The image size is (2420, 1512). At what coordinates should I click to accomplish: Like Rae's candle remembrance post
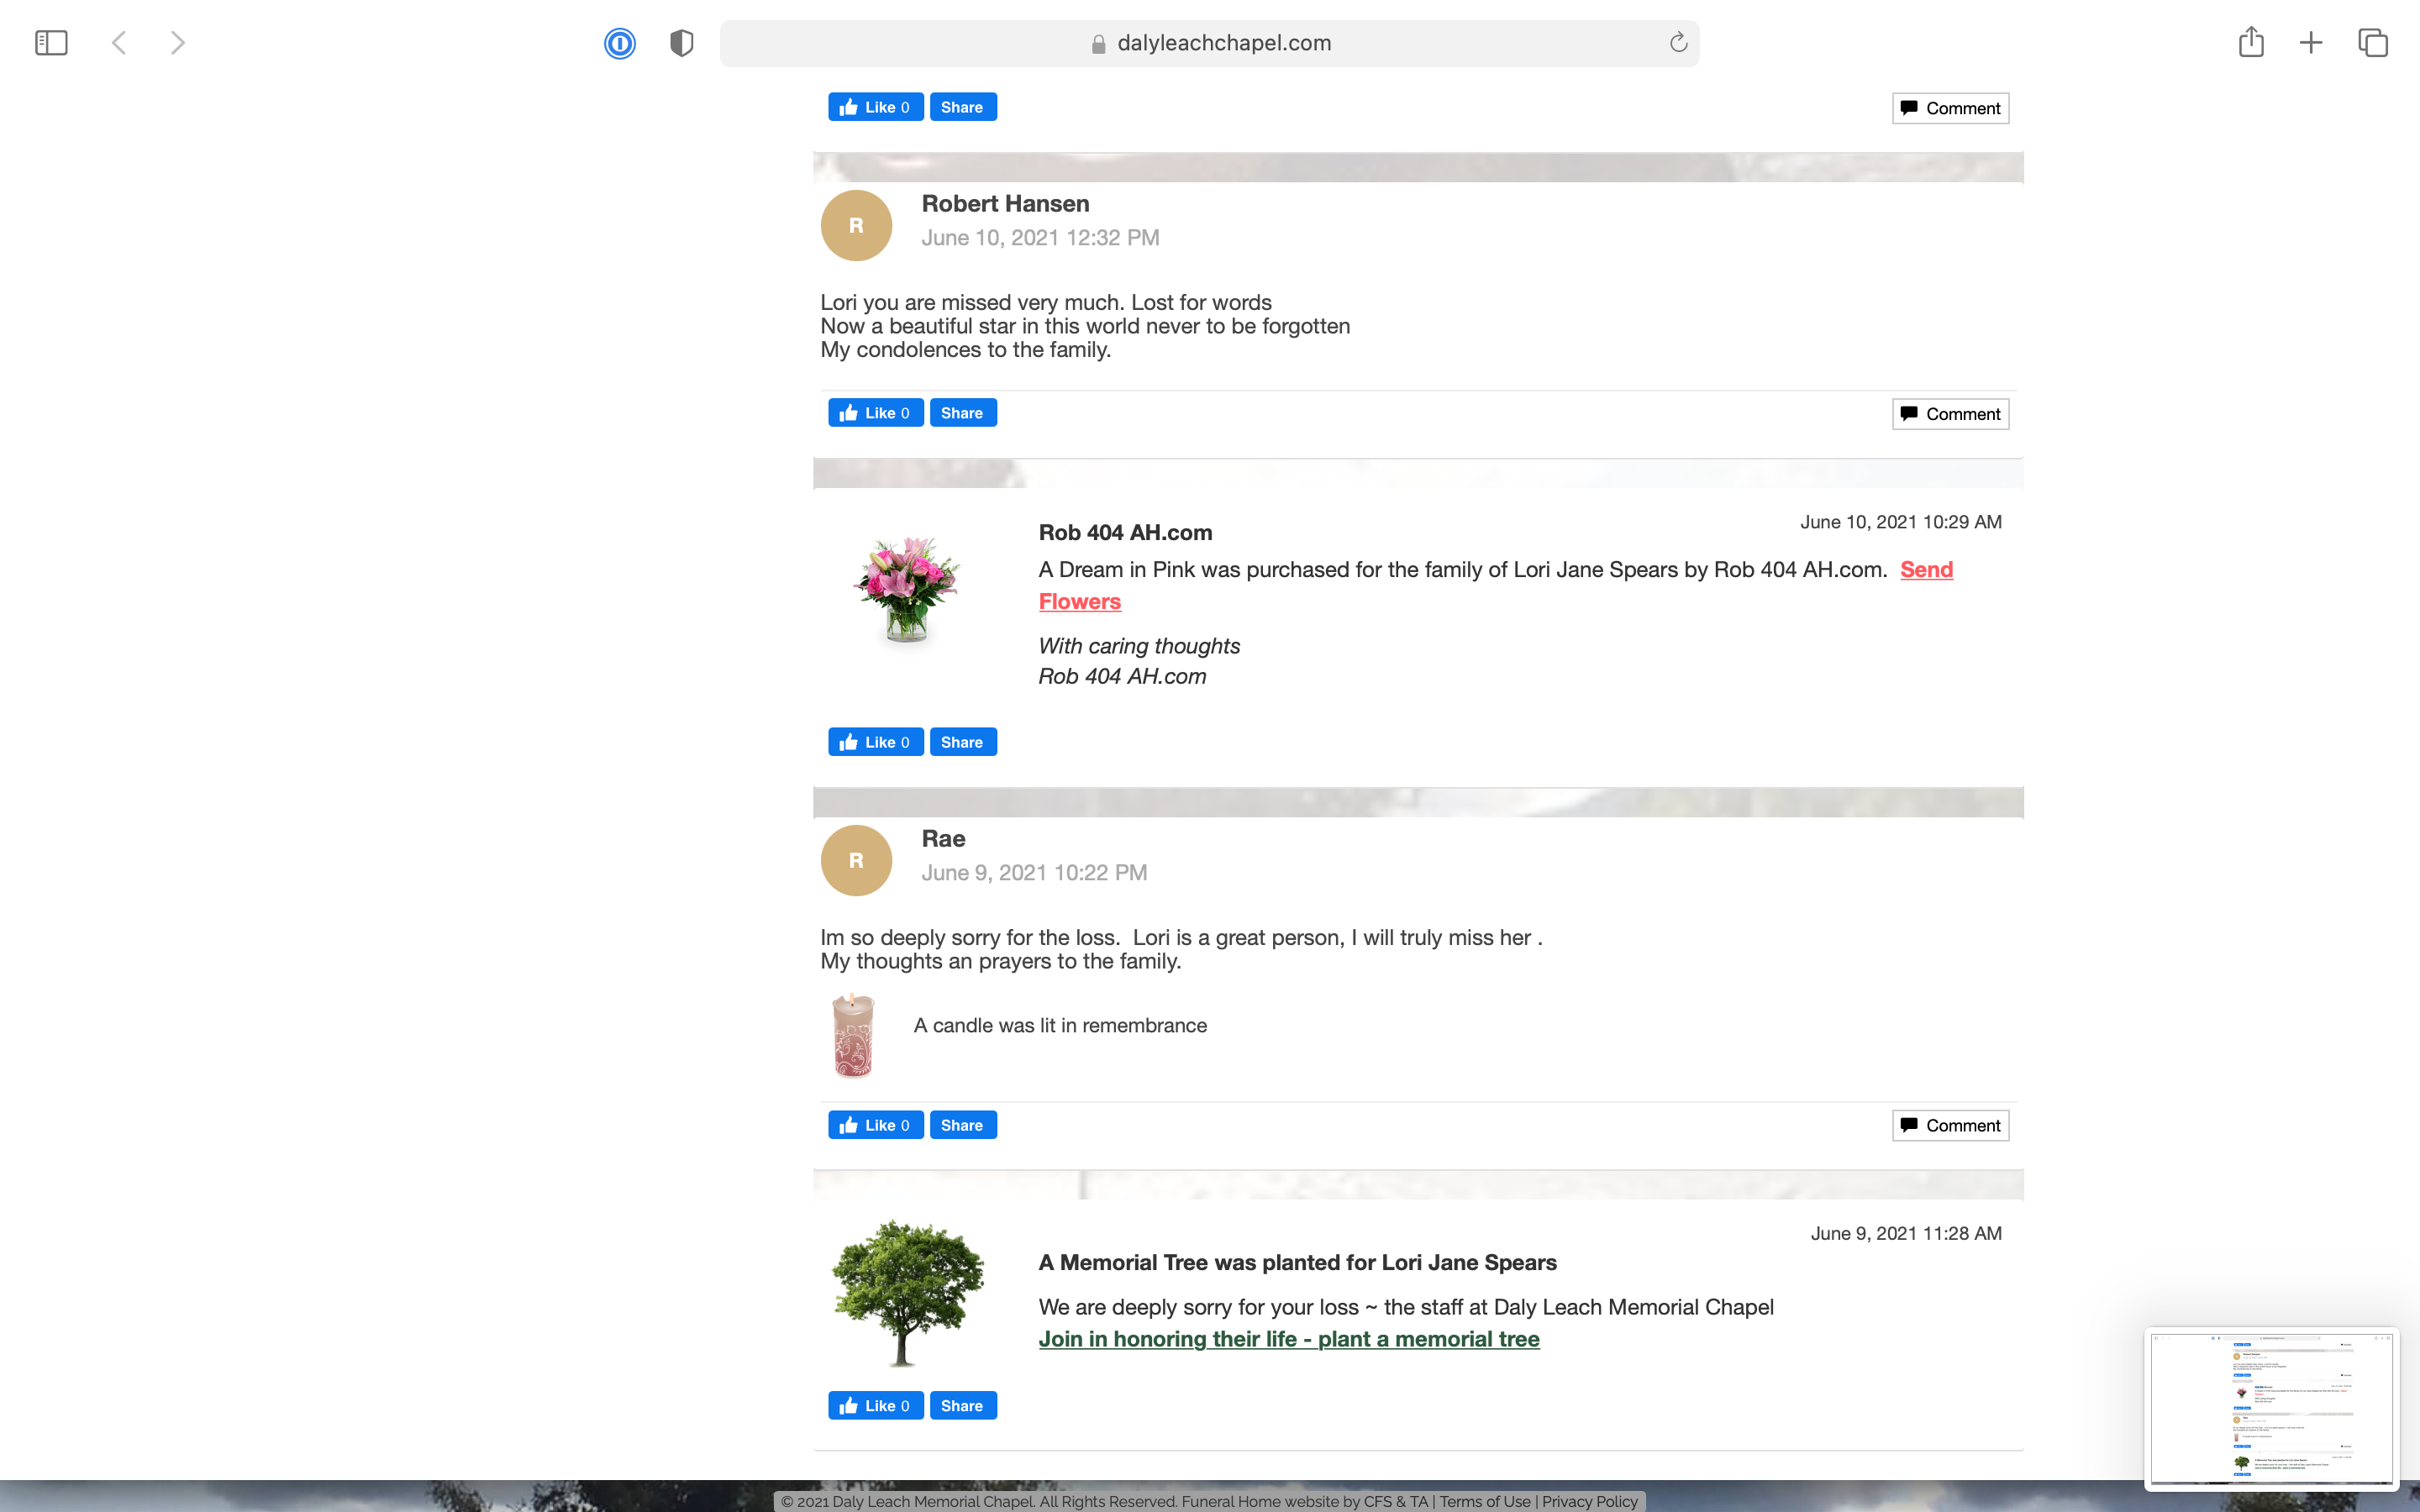(x=875, y=1125)
